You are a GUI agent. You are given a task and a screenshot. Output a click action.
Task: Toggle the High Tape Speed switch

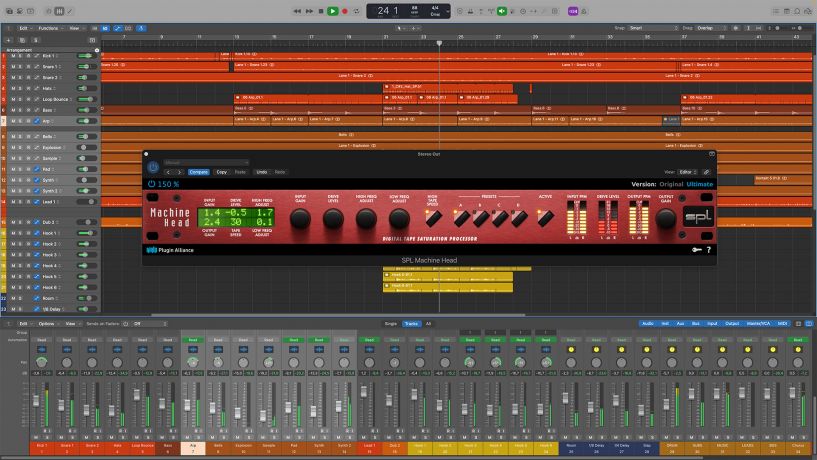[433, 216]
